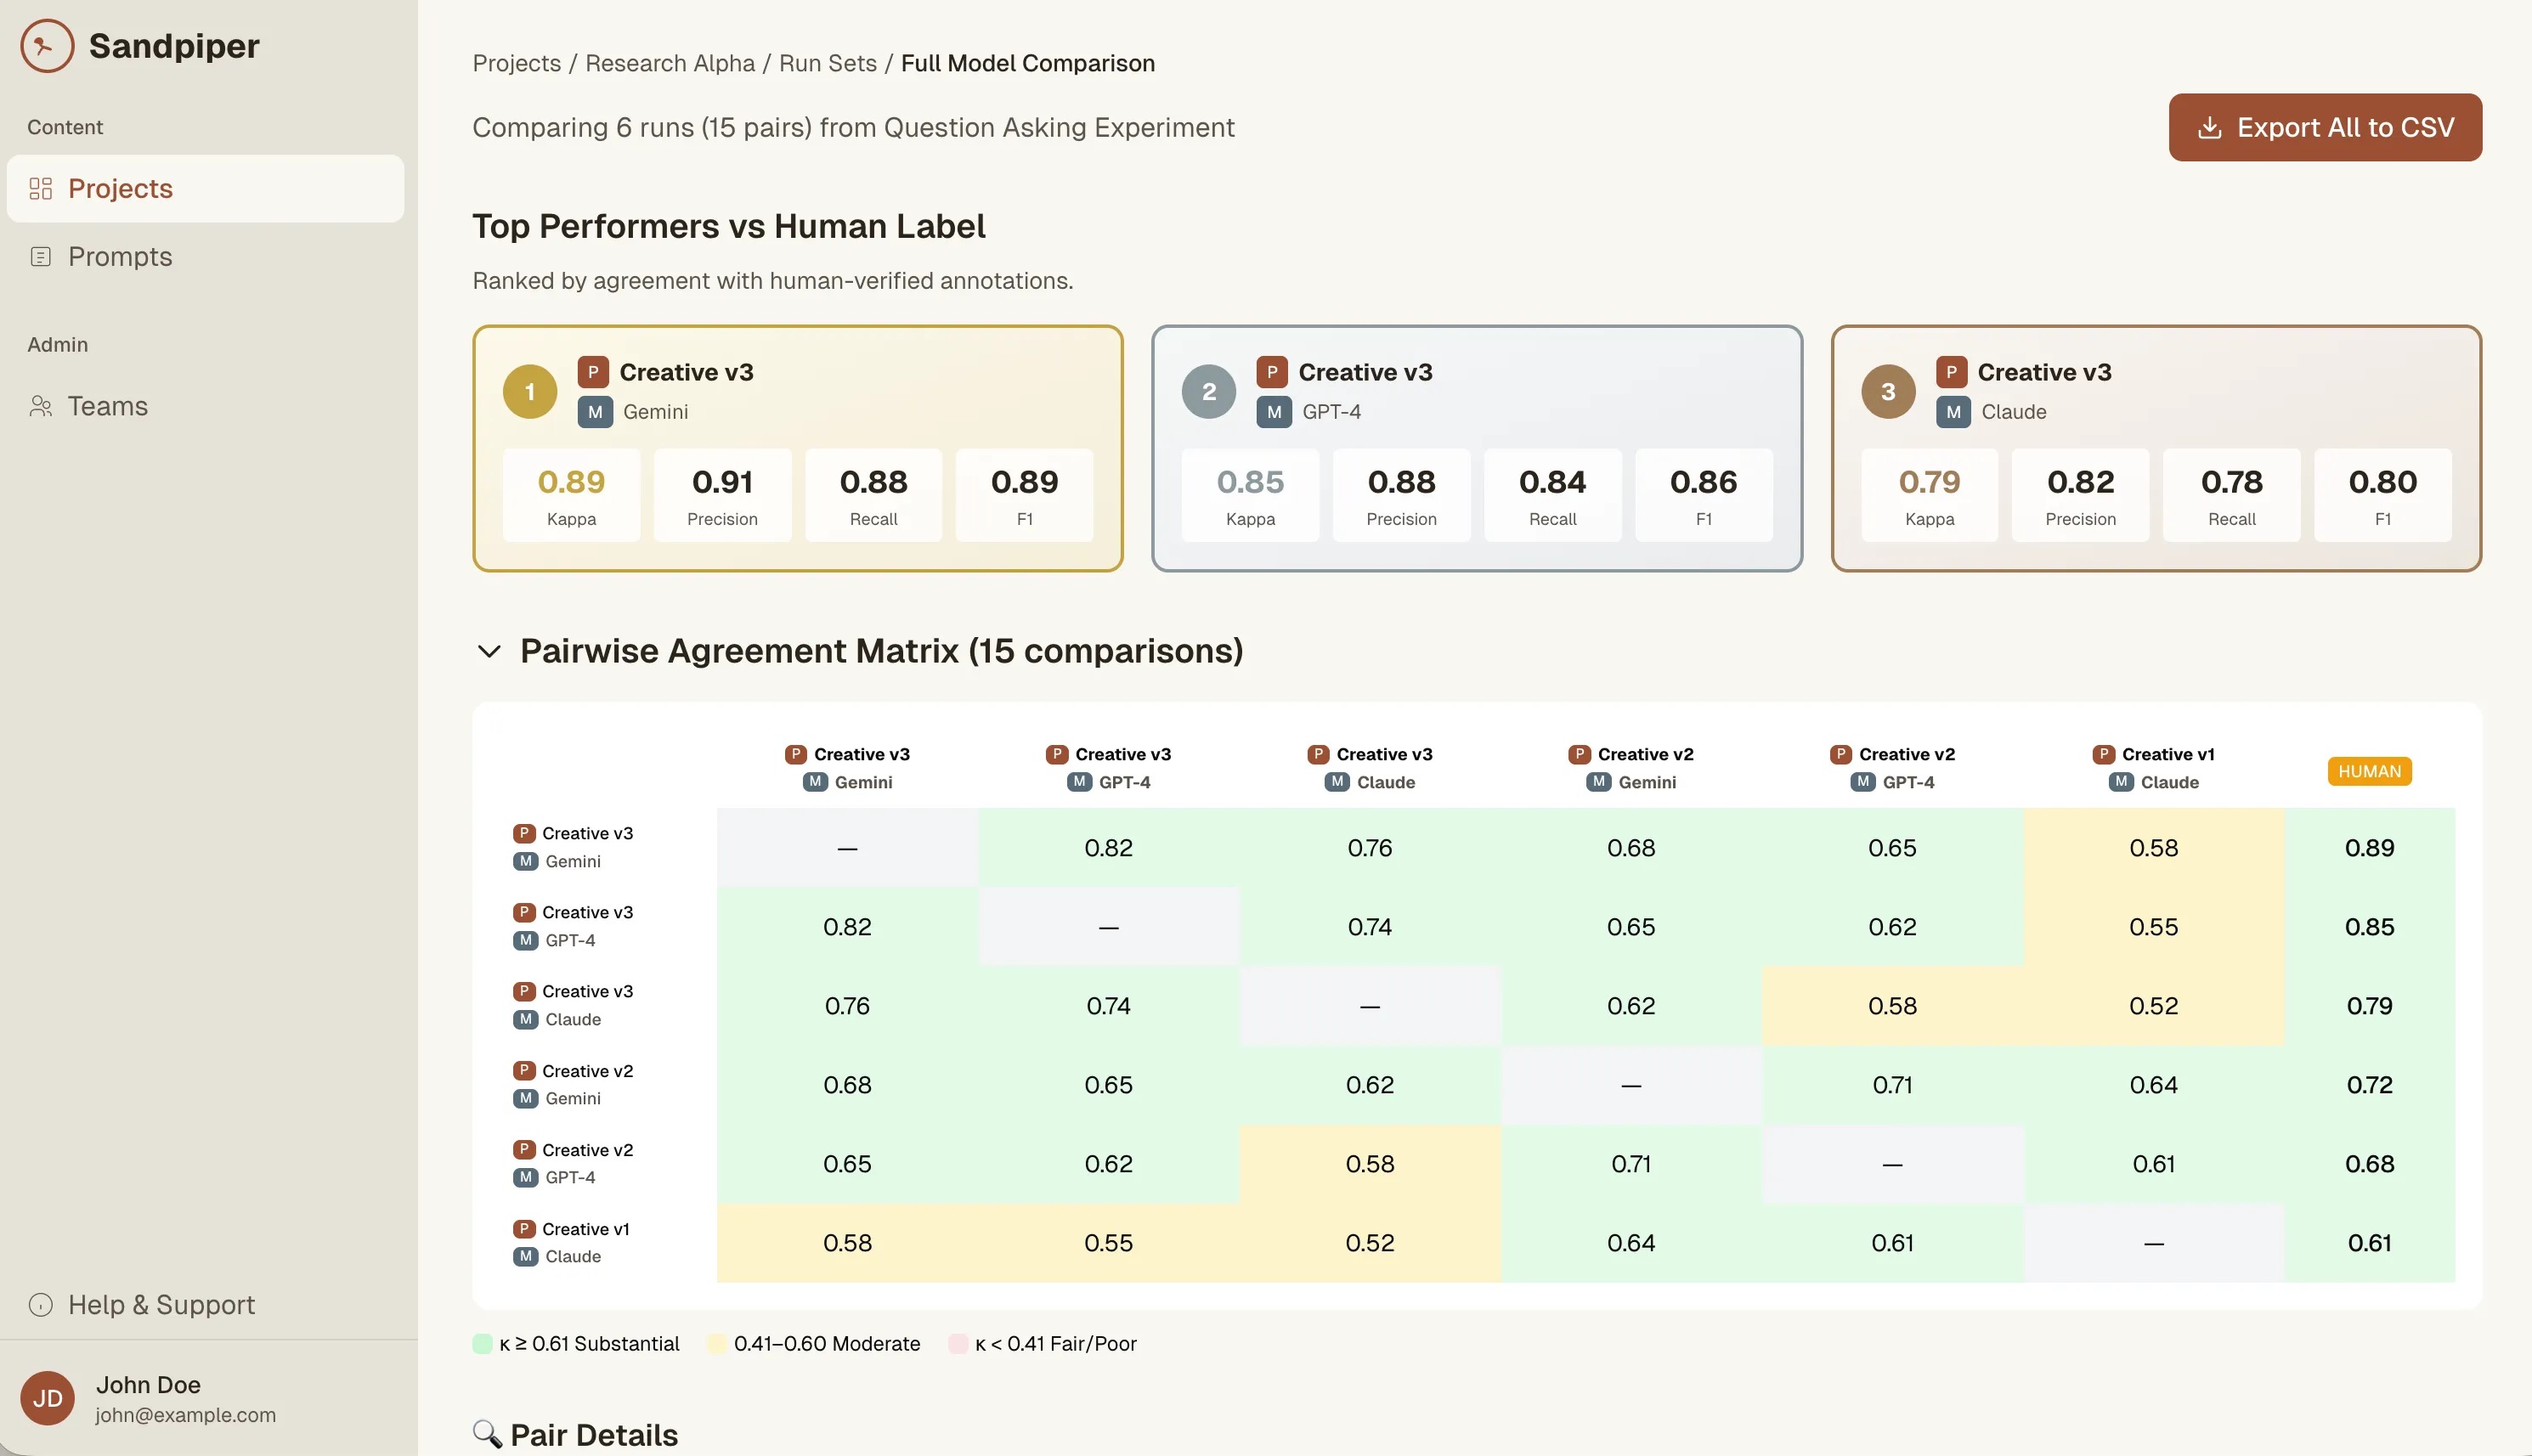
Task: Click the Sandpiper bird logo icon
Action: point(47,45)
